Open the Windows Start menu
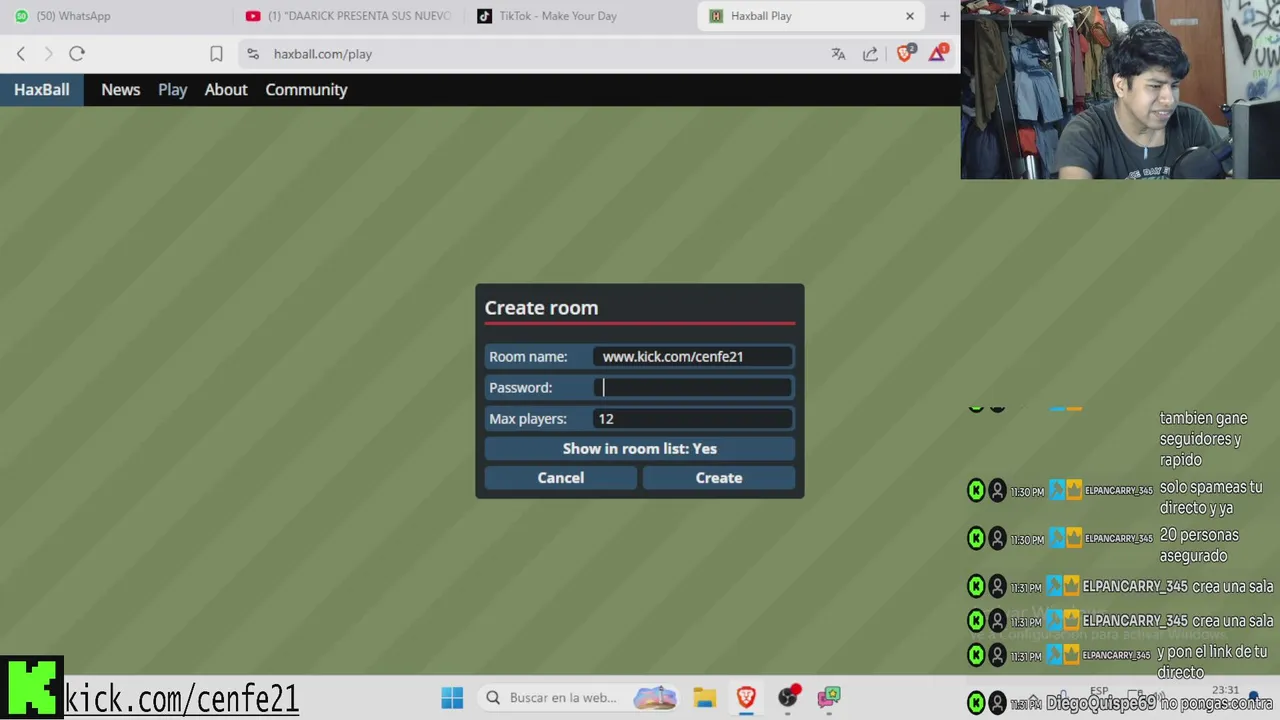 click(x=452, y=698)
